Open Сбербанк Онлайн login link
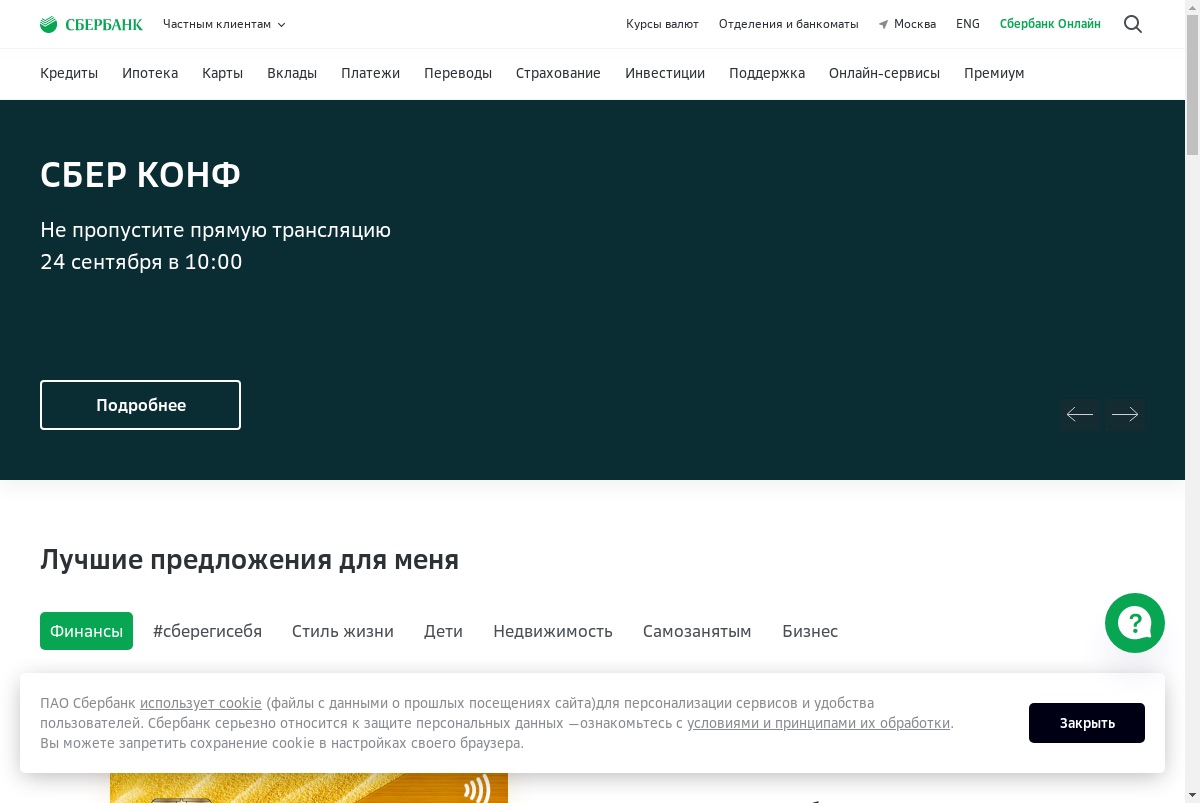1200x803 pixels. [x=1050, y=24]
